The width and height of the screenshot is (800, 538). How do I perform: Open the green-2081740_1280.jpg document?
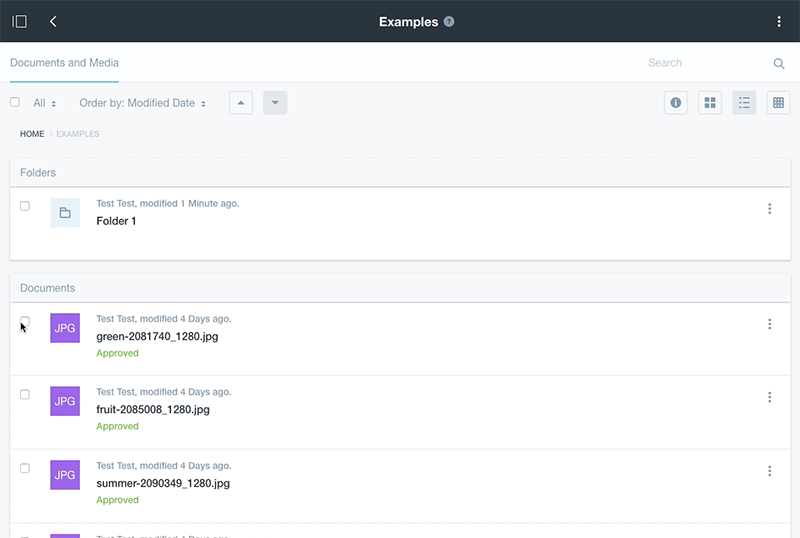pyautogui.click(x=157, y=336)
